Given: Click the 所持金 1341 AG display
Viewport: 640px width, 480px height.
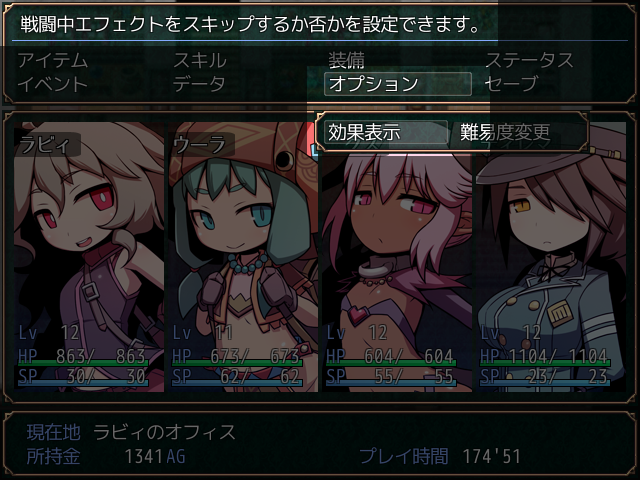Looking at the screenshot, I should [x=106, y=456].
